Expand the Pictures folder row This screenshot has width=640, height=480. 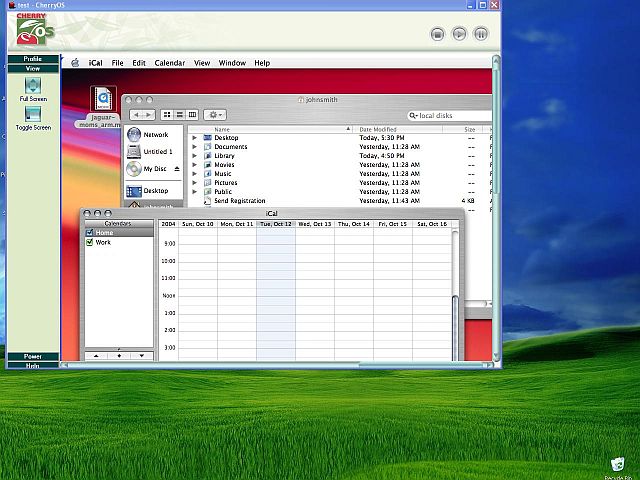click(195, 183)
